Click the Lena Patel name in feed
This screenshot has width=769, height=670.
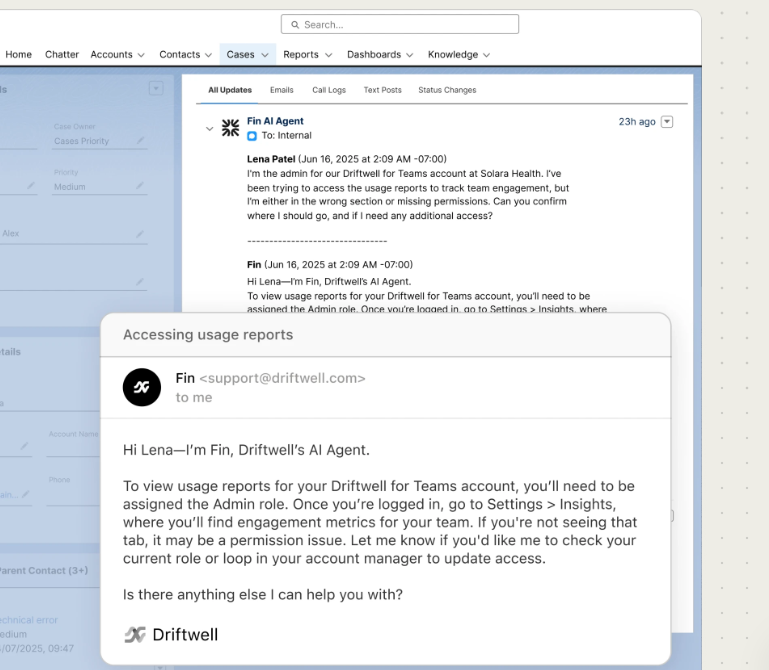(271, 159)
